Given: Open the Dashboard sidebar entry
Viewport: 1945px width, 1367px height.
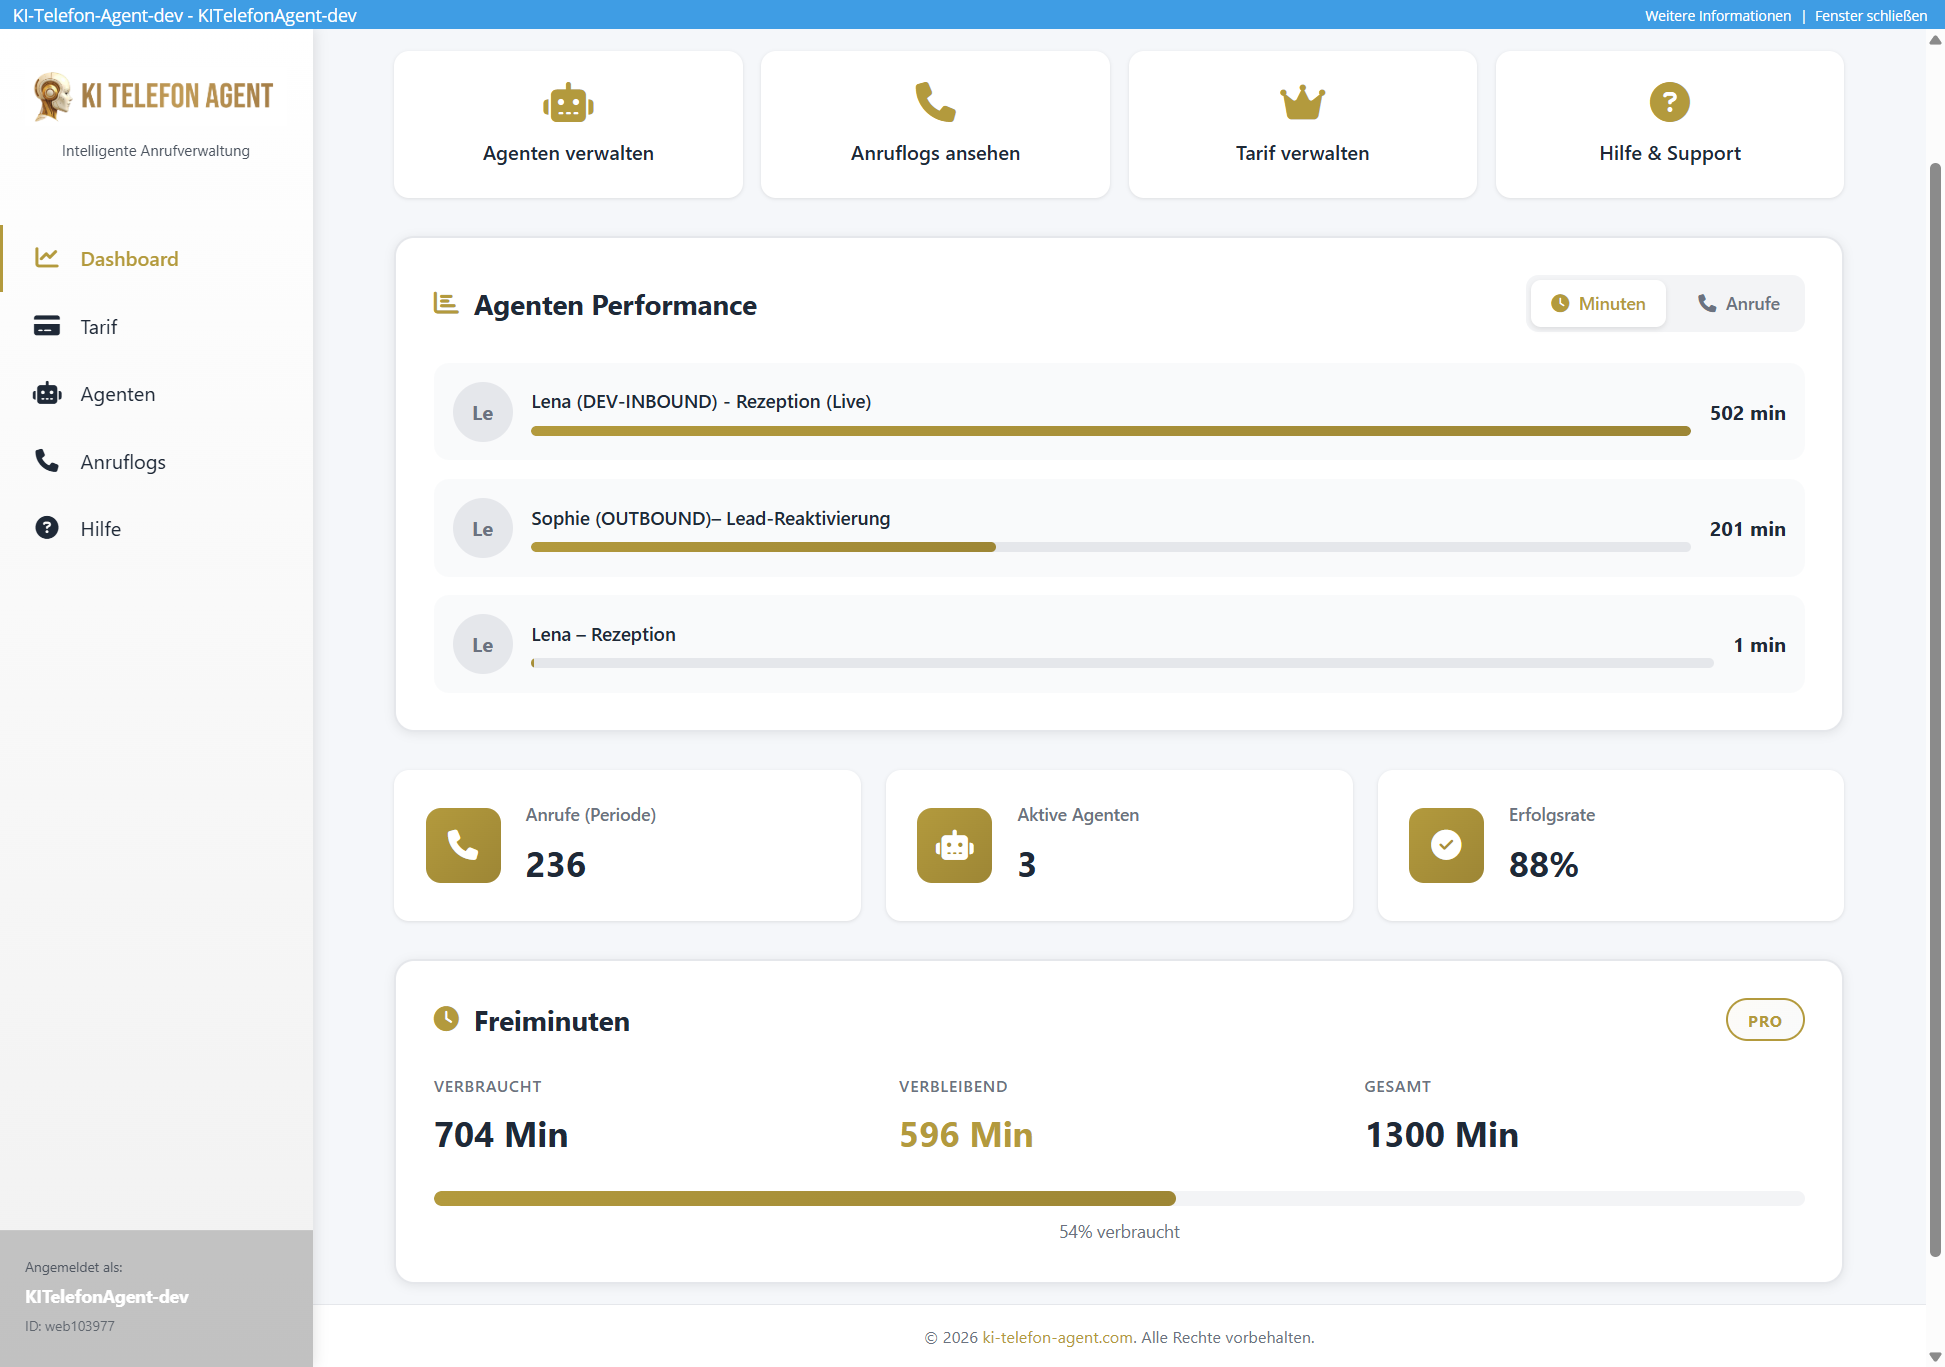Looking at the screenshot, I should (x=129, y=258).
